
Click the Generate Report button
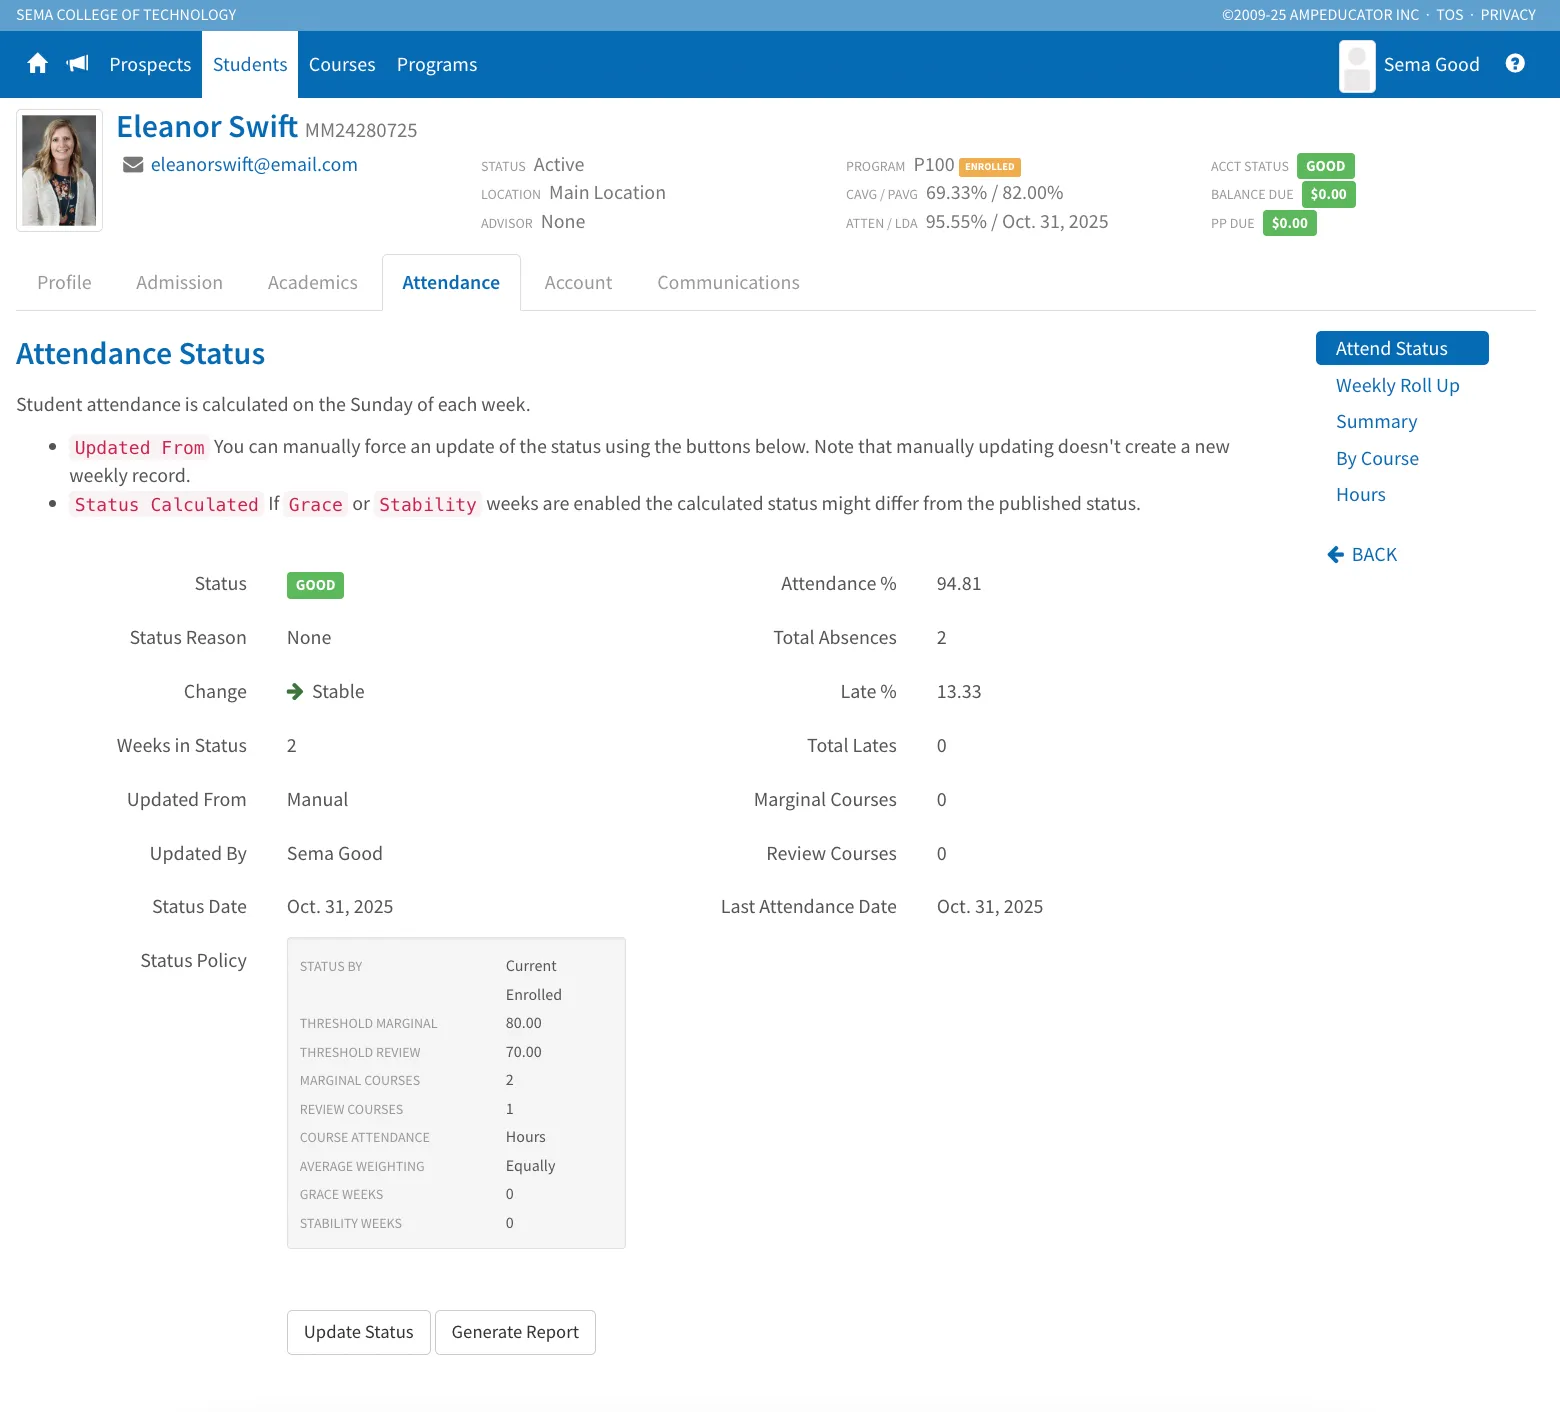click(515, 1332)
